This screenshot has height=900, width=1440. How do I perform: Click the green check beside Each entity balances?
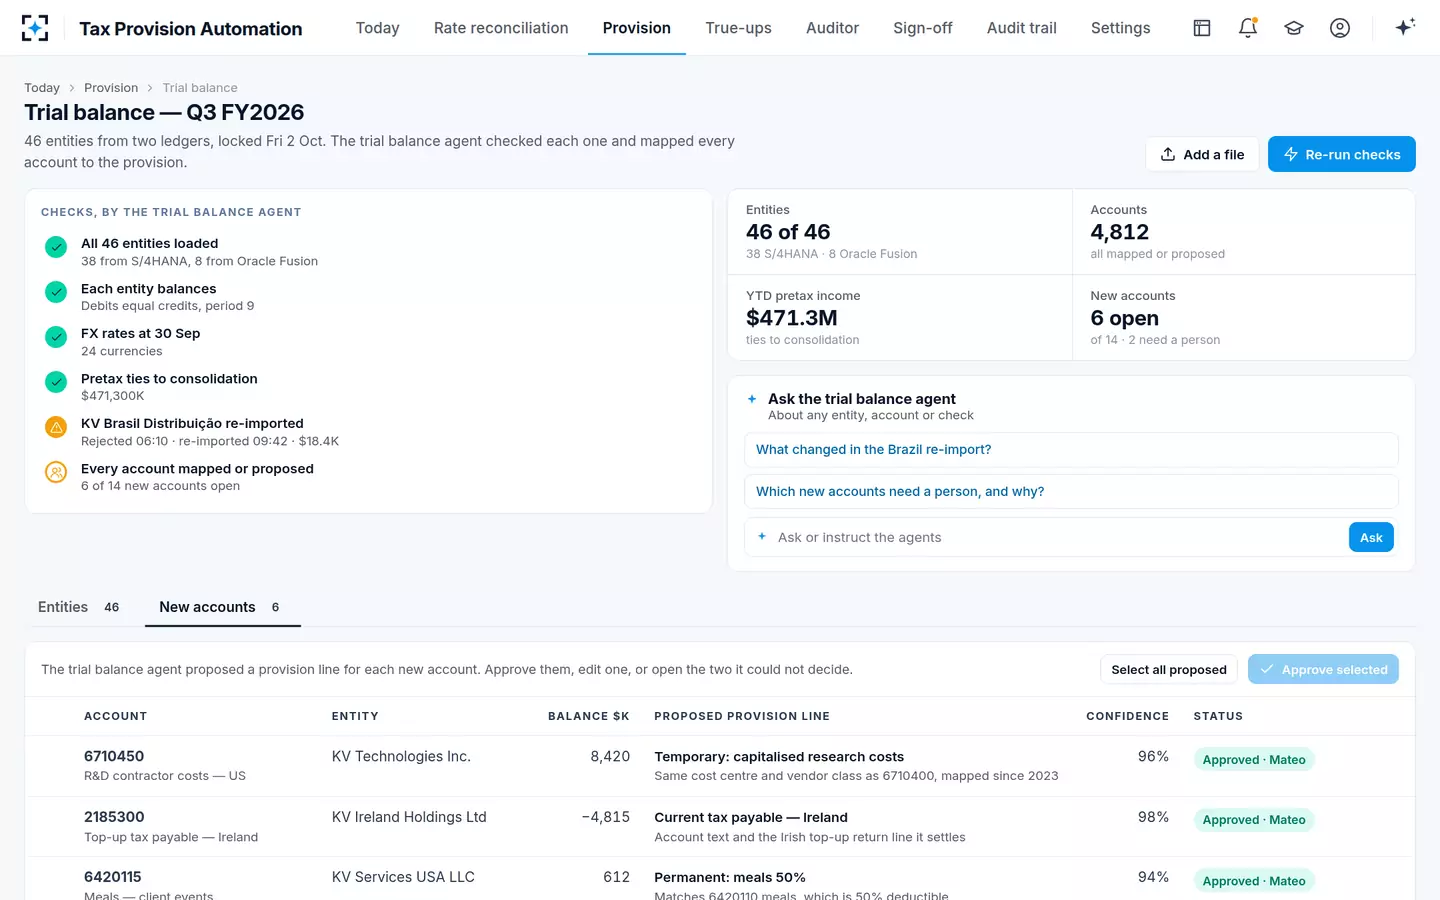pyautogui.click(x=56, y=292)
